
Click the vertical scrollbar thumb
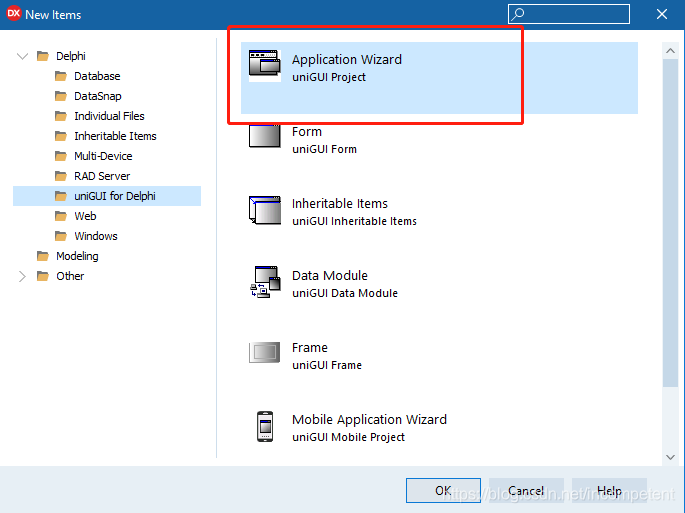point(670,223)
